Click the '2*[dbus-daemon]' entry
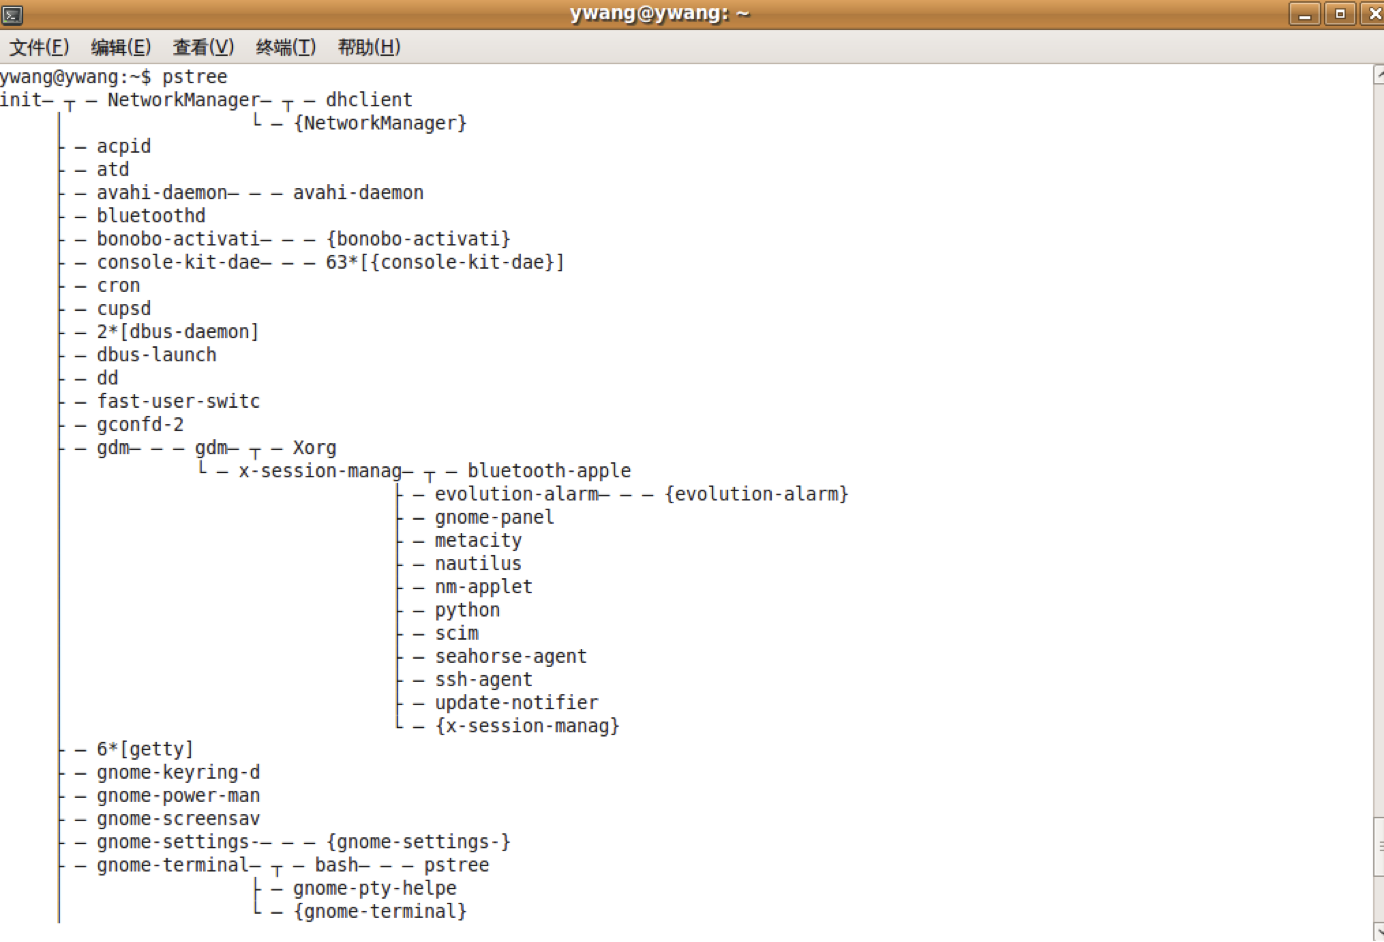 point(178,332)
